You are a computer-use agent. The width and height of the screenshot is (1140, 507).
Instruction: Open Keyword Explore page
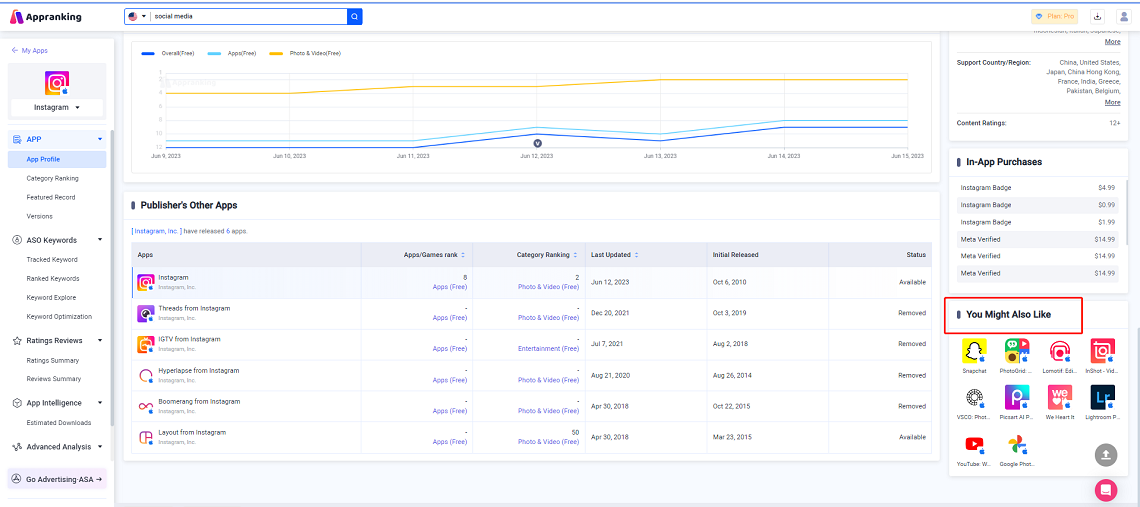[x=51, y=298]
